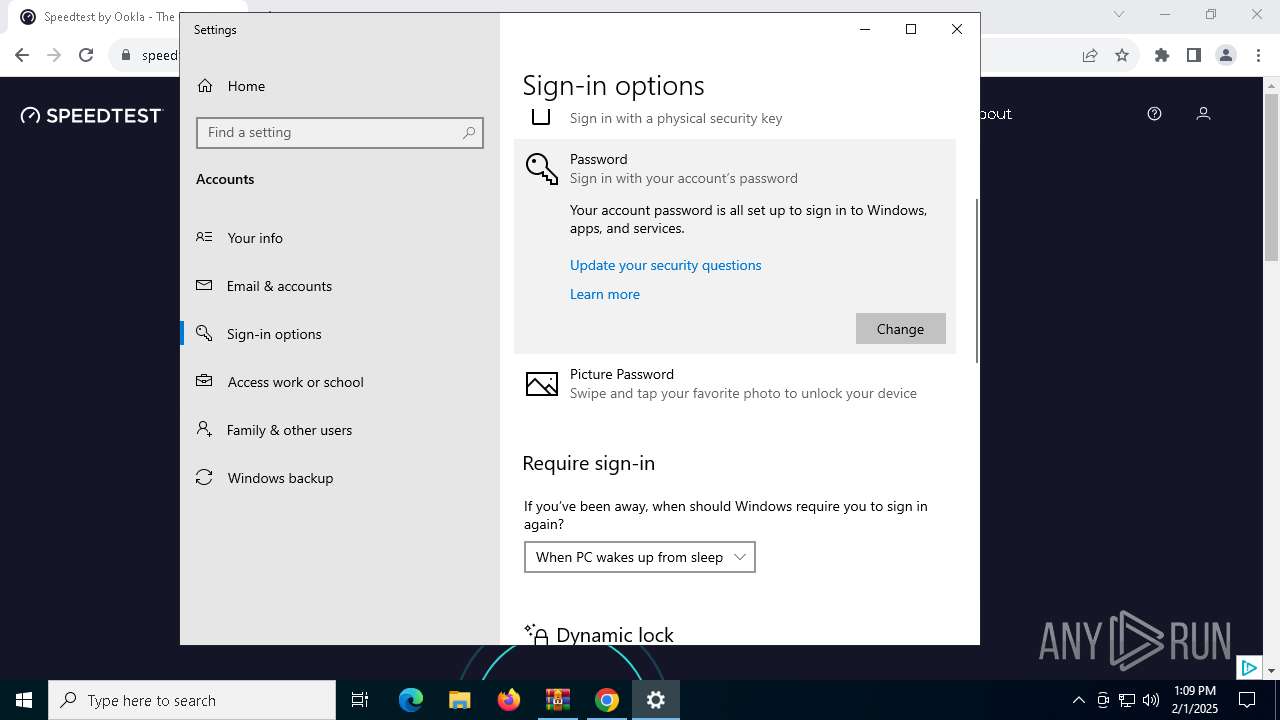This screenshot has width=1280, height=720.
Task: Launch Firefox from taskbar
Action: point(509,700)
